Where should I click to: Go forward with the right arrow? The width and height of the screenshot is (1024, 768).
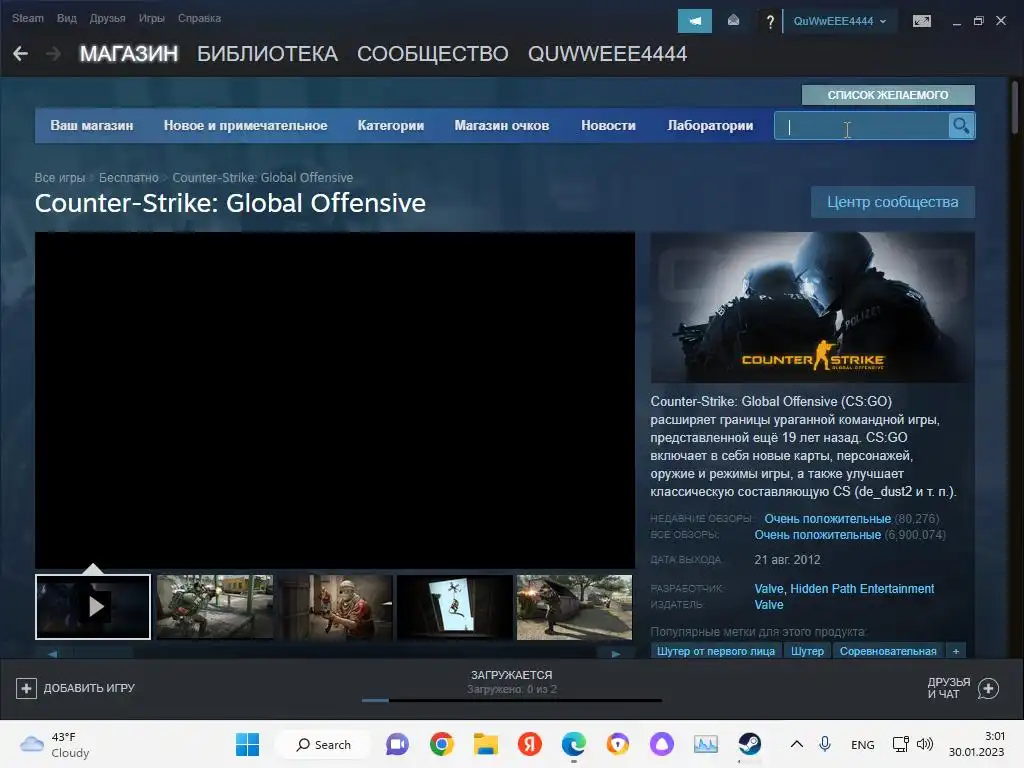[x=54, y=54]
